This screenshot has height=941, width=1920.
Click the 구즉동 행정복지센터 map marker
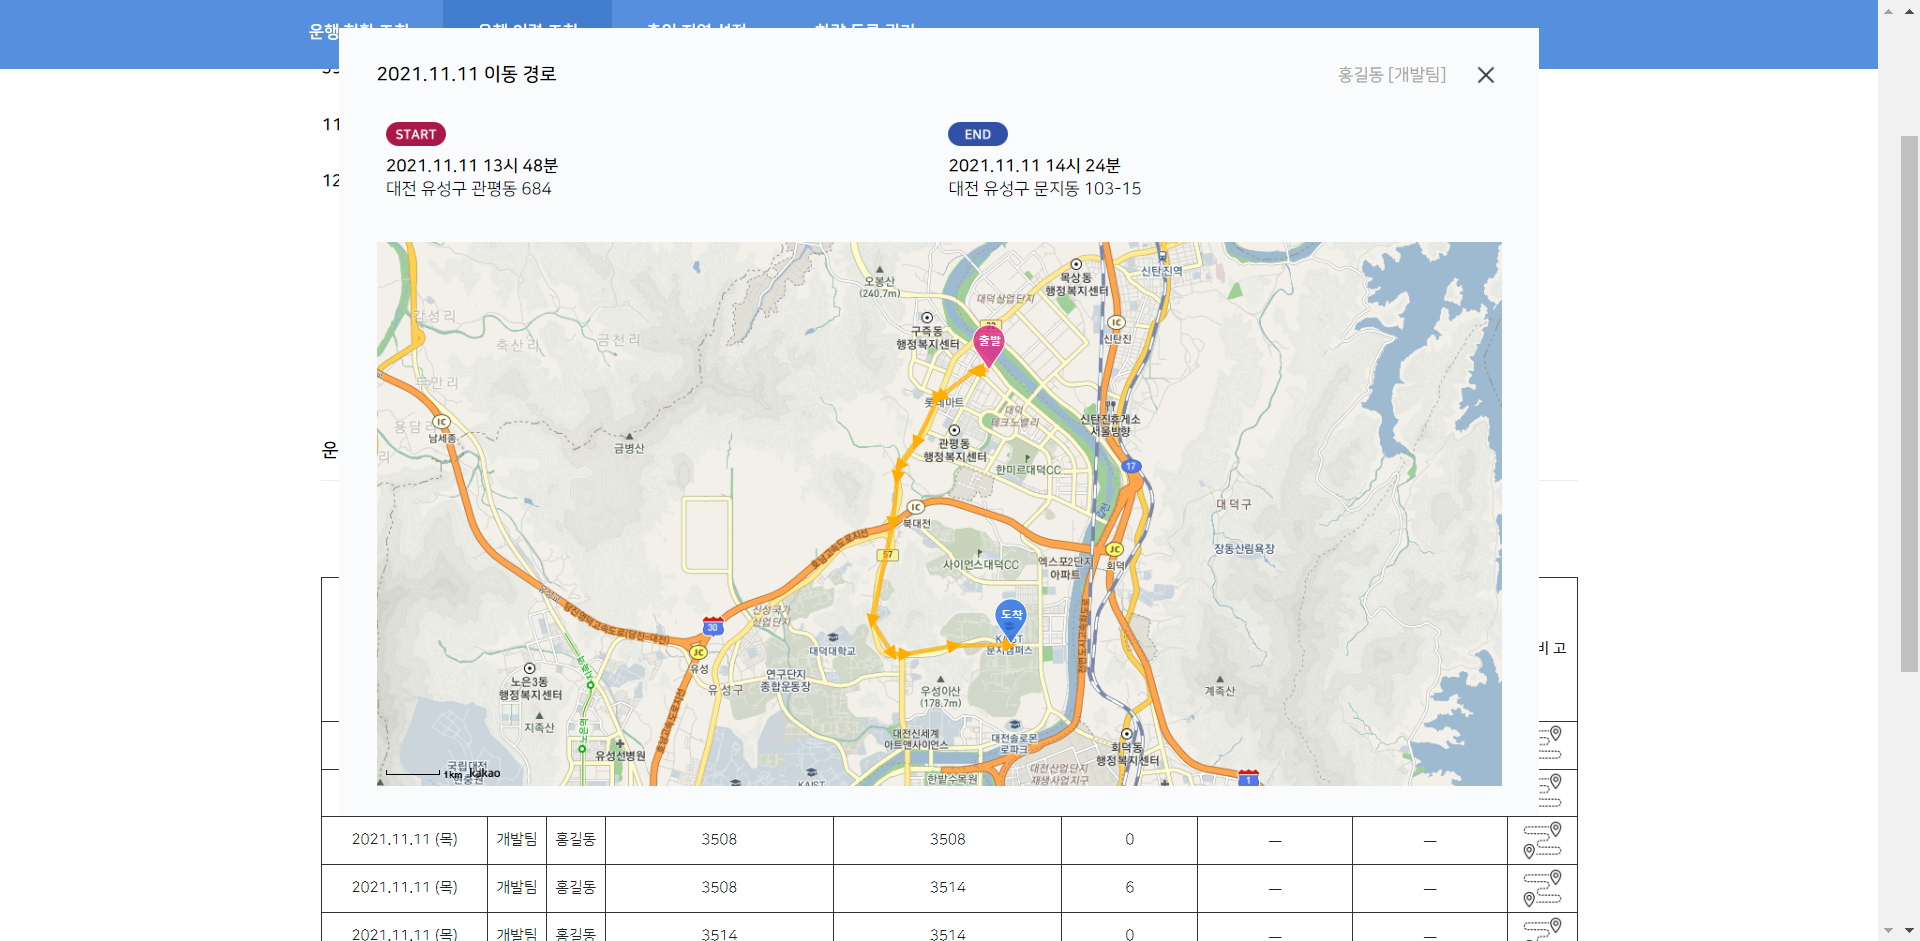point(927,318)
